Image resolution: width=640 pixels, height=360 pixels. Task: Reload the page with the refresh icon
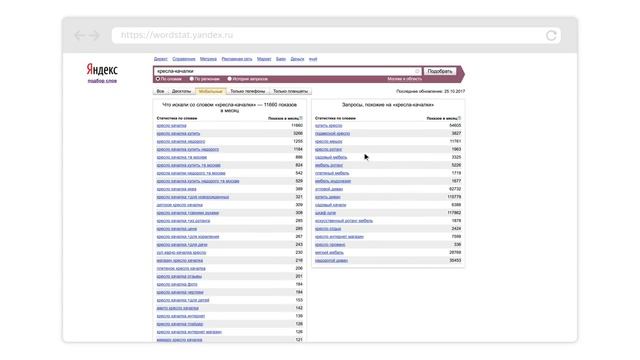[551, 36]
